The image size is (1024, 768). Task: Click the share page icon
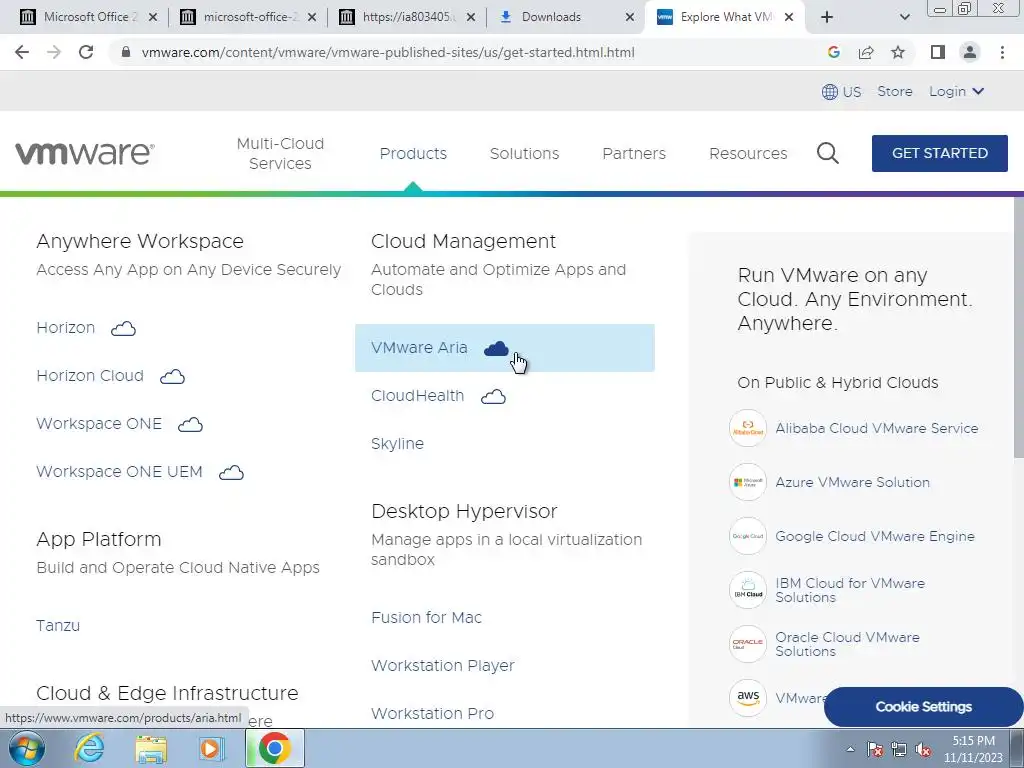coord(866,52)
